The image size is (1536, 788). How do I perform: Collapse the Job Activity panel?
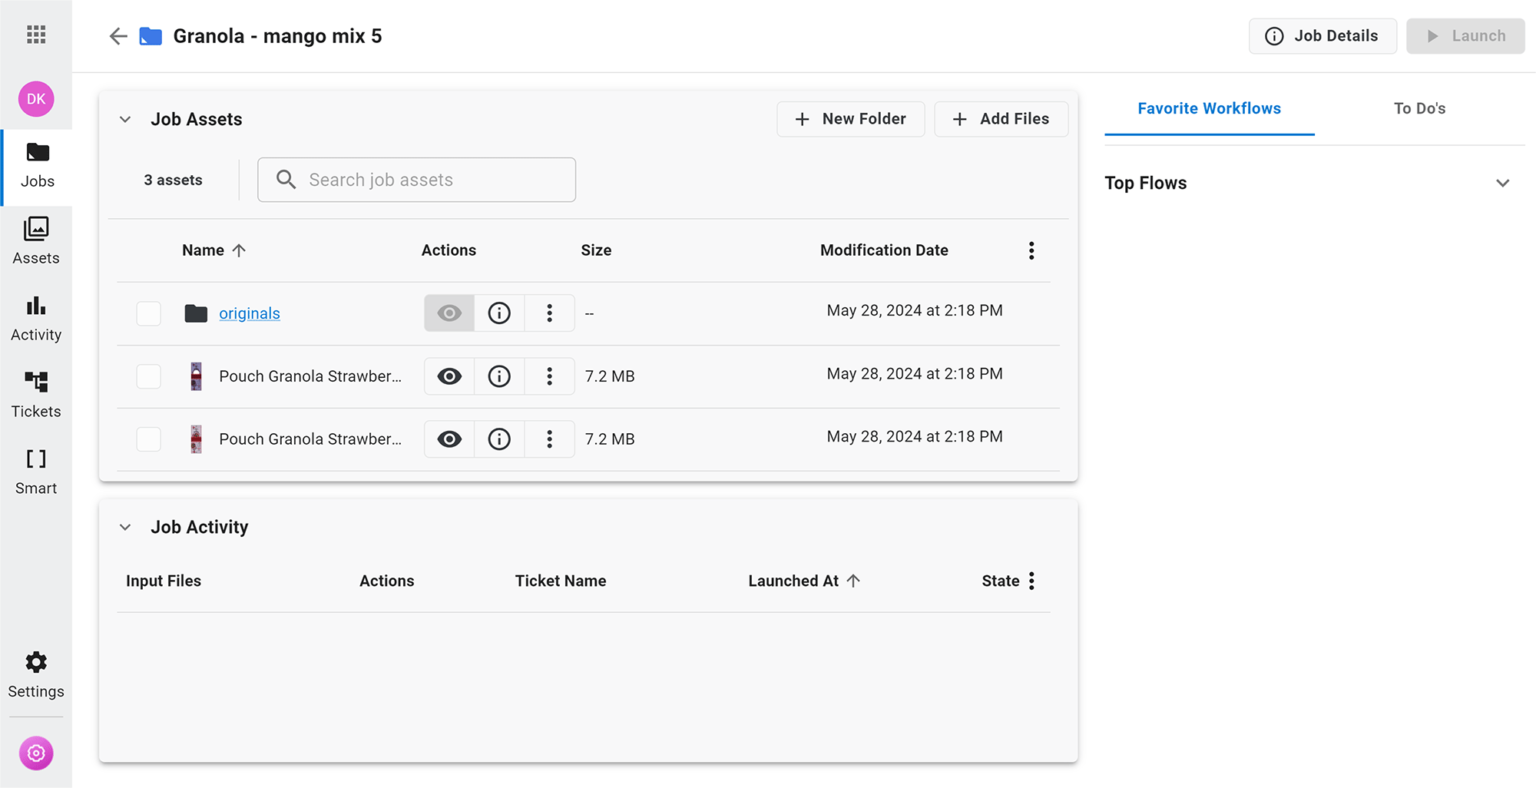[125, 527]
